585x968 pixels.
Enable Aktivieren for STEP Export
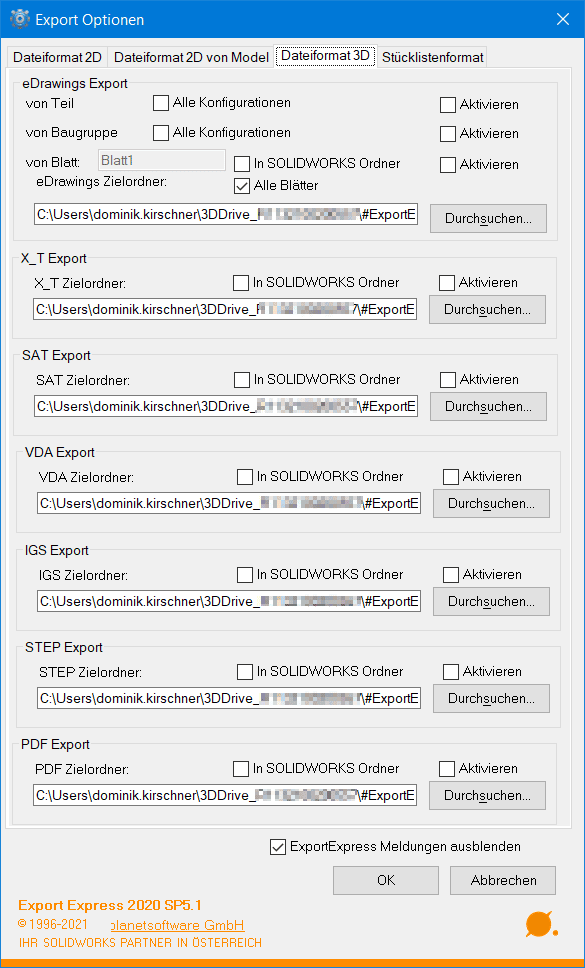(x=451, y=671)
